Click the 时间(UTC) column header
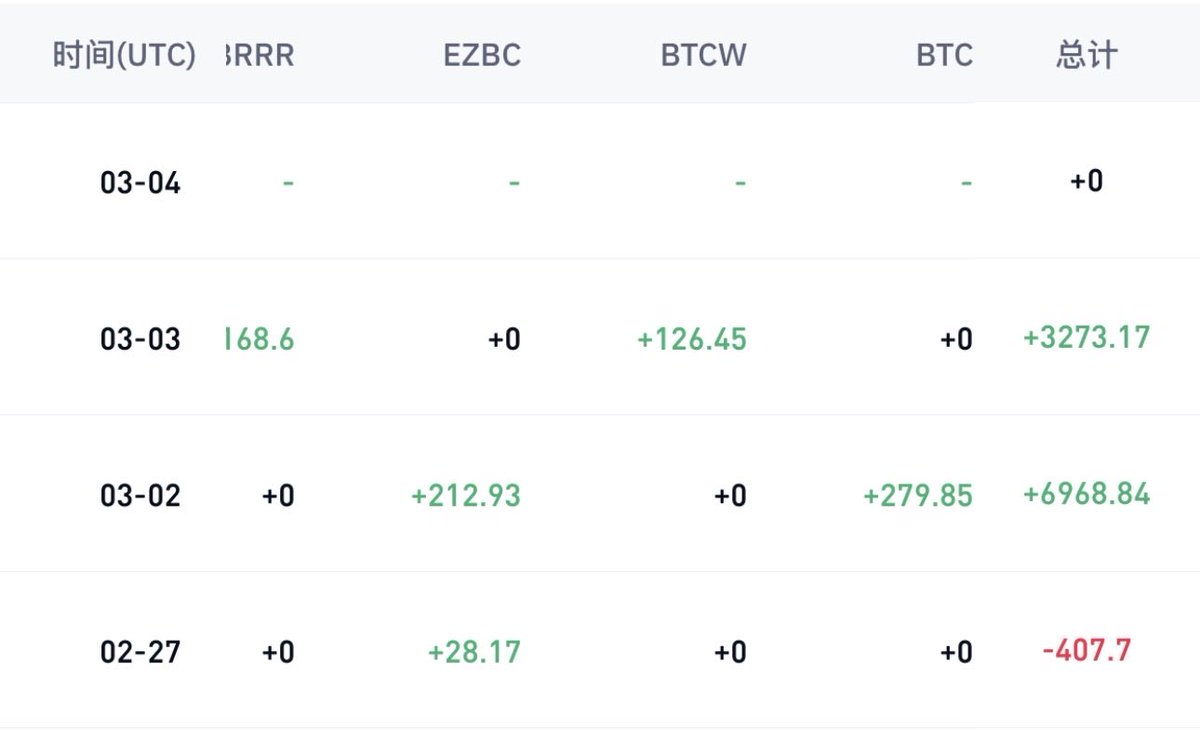This screenshot has width=1200, height=730. [124, 55]
